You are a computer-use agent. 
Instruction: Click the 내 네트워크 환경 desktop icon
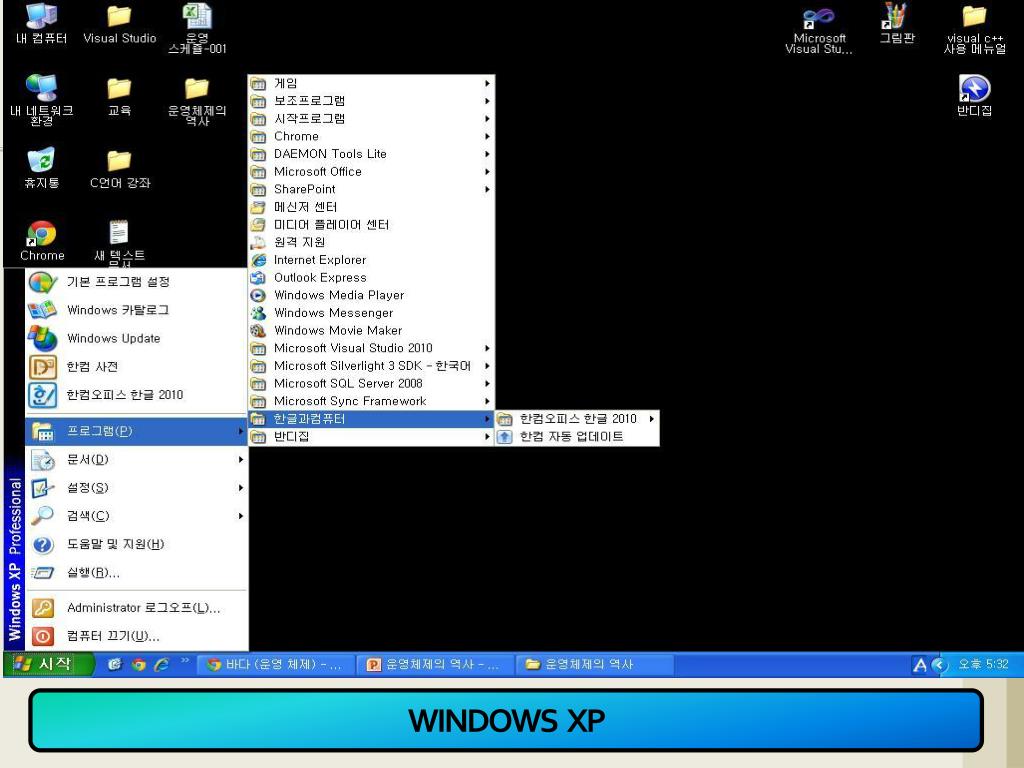coord(42,99)
